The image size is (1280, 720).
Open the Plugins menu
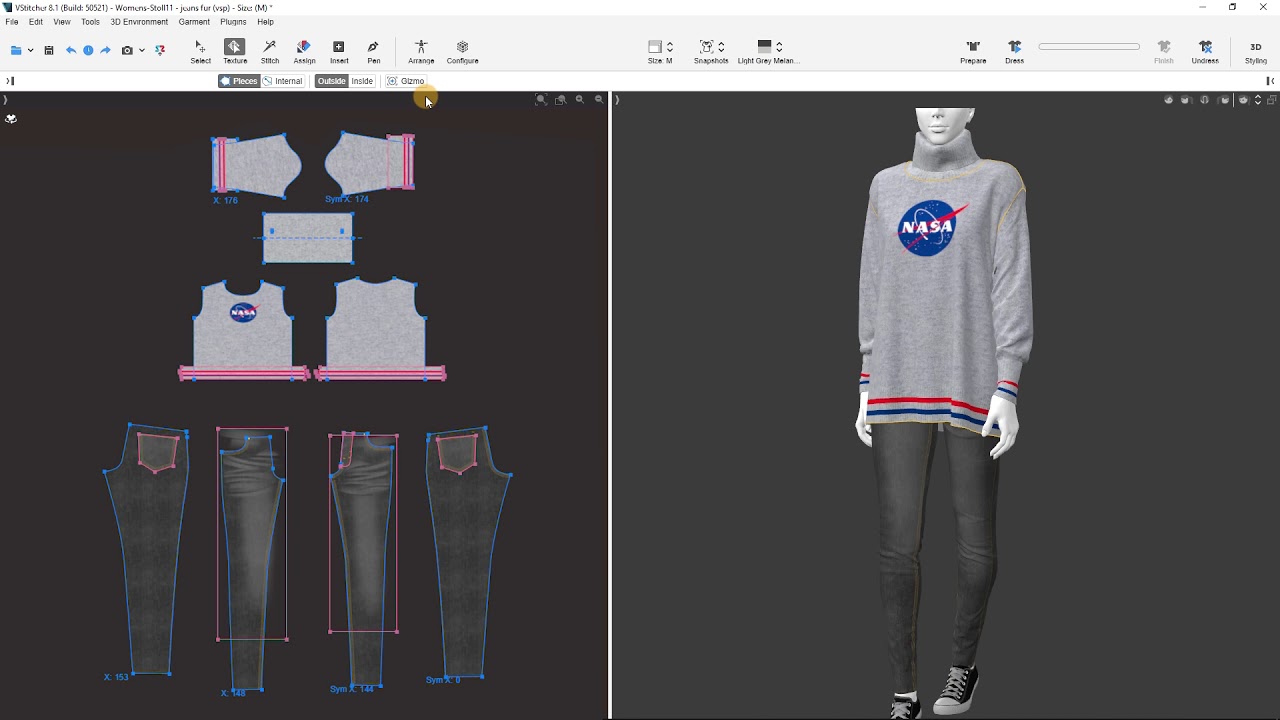coord(233,22)
